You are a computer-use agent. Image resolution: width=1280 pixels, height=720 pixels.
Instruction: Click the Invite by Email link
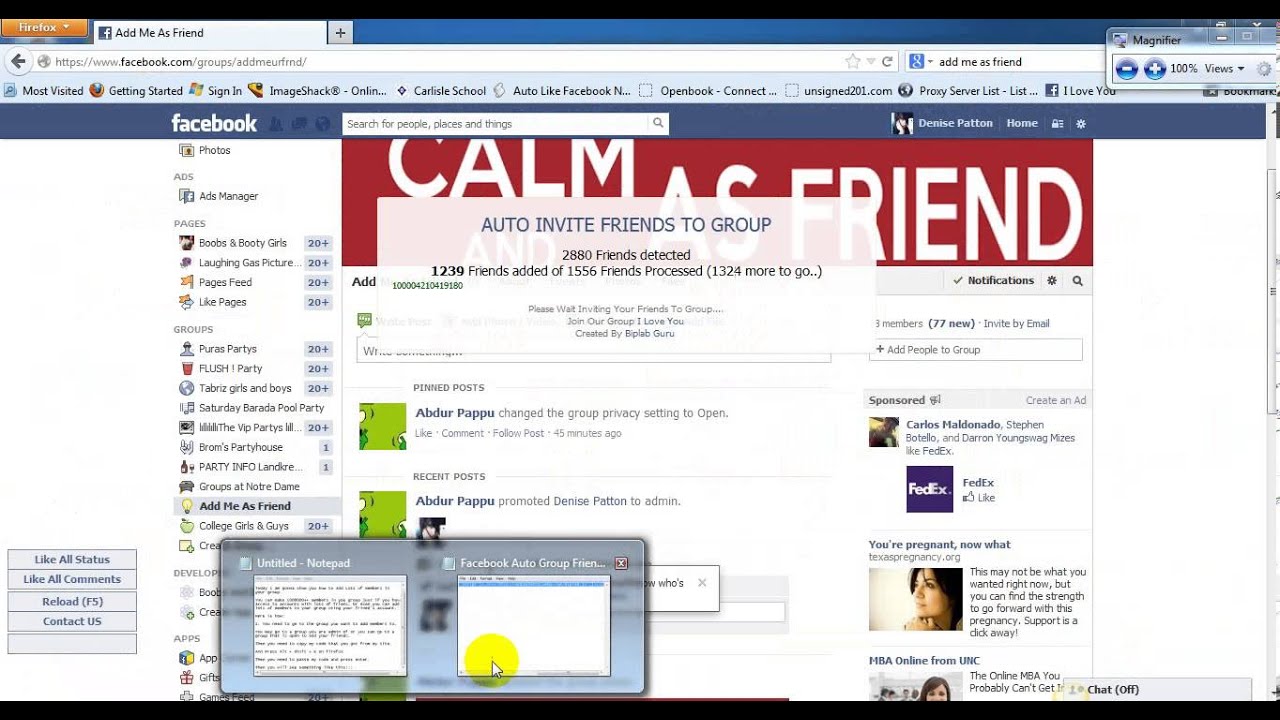pyautogui.click(x=1016, y=323)
